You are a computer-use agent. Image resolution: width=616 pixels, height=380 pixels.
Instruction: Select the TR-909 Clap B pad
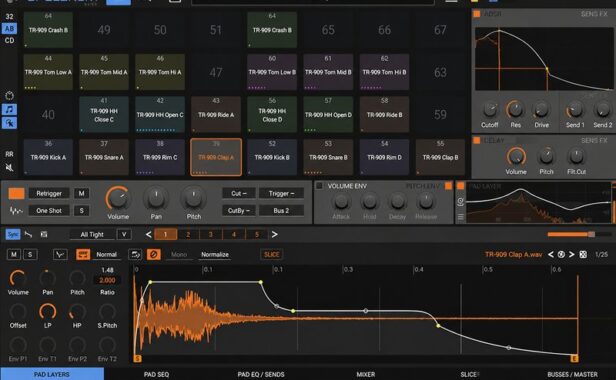click(x=440, y=157)
